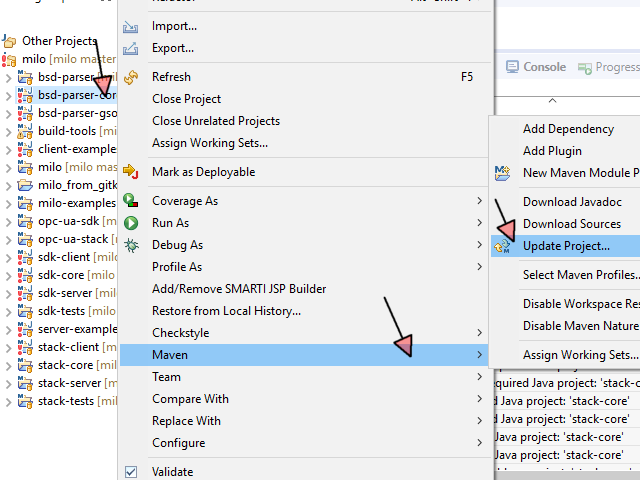
Task: Click the build-tools project icon
Action: pyautogui.click(x=25, y=131)
